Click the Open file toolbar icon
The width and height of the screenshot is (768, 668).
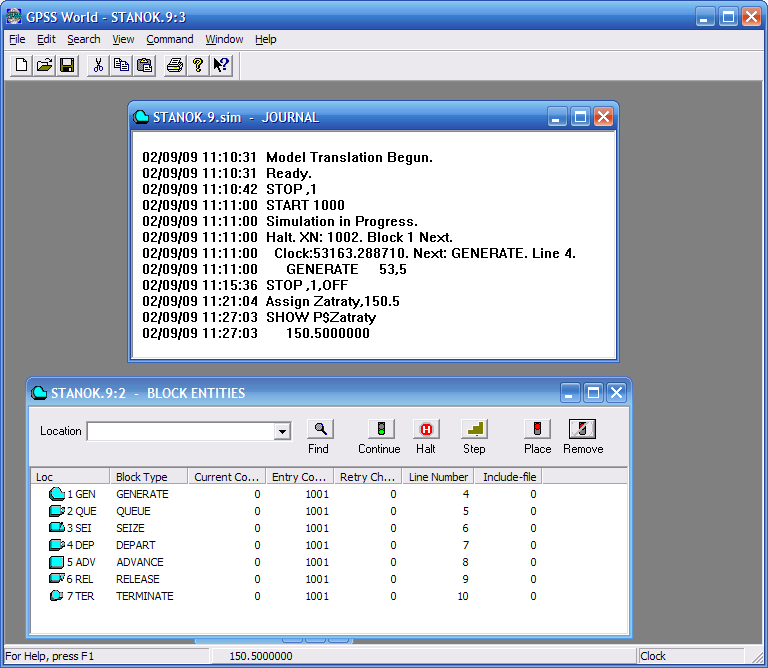(44, 65)
